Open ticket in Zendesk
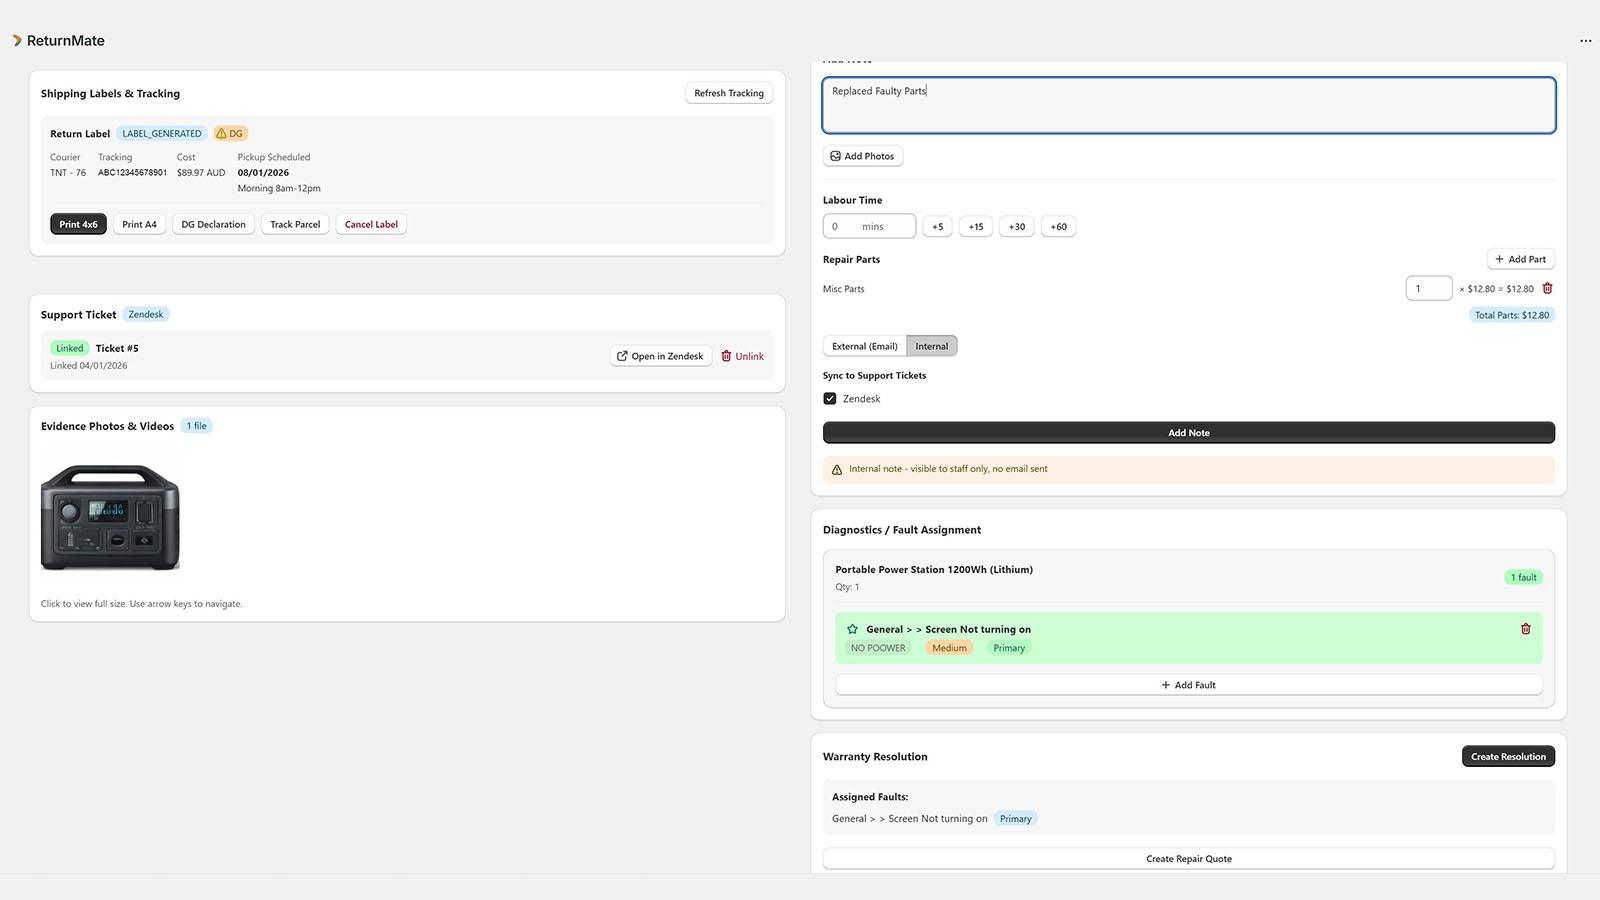This screenshot has height=900, width=1600. pos(660,356)
